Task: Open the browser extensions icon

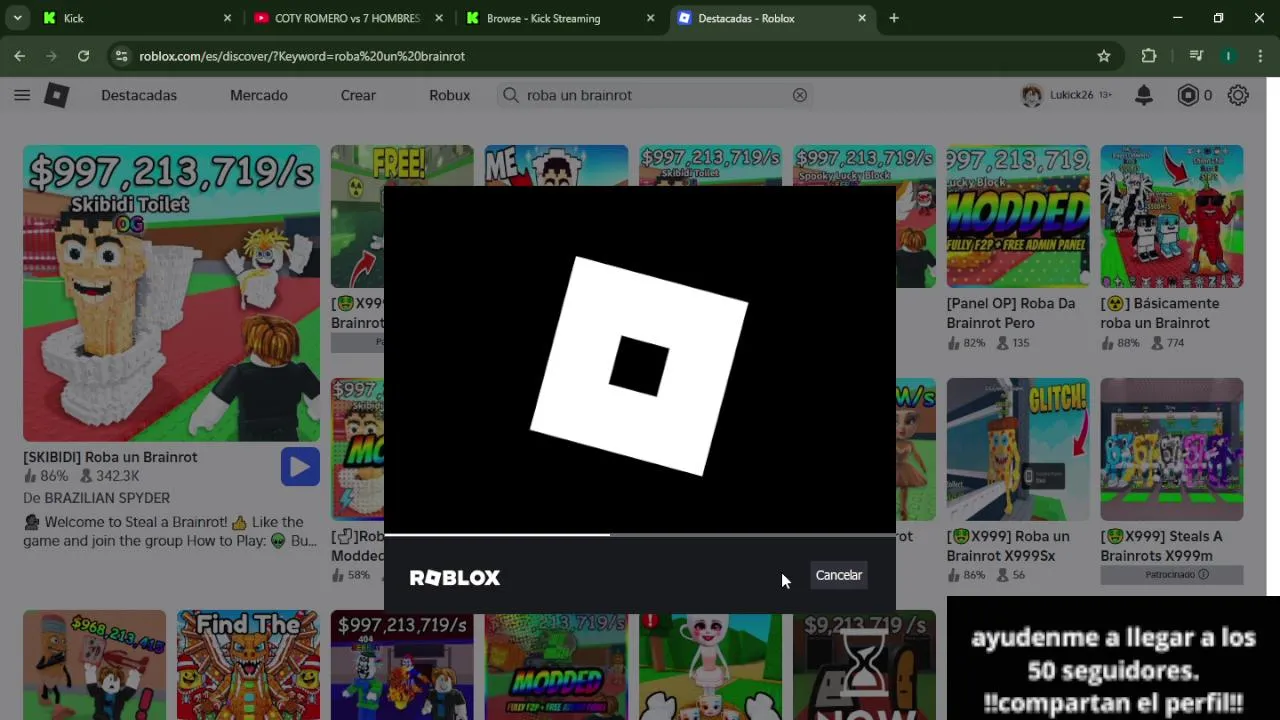Action: [x=1149, y=56]
